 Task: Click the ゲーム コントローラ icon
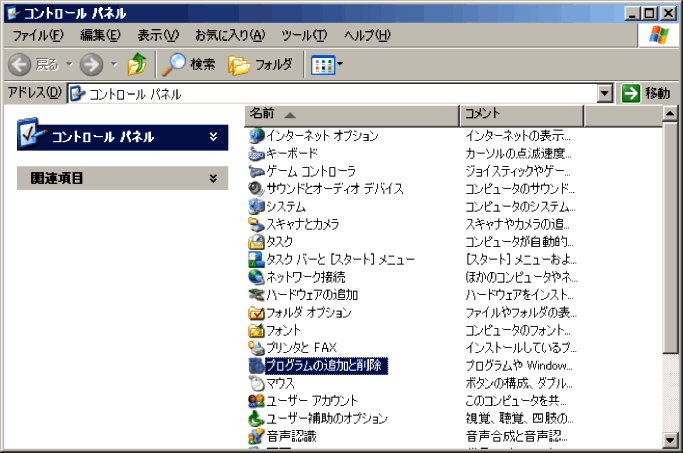click(x=256, y=171)
